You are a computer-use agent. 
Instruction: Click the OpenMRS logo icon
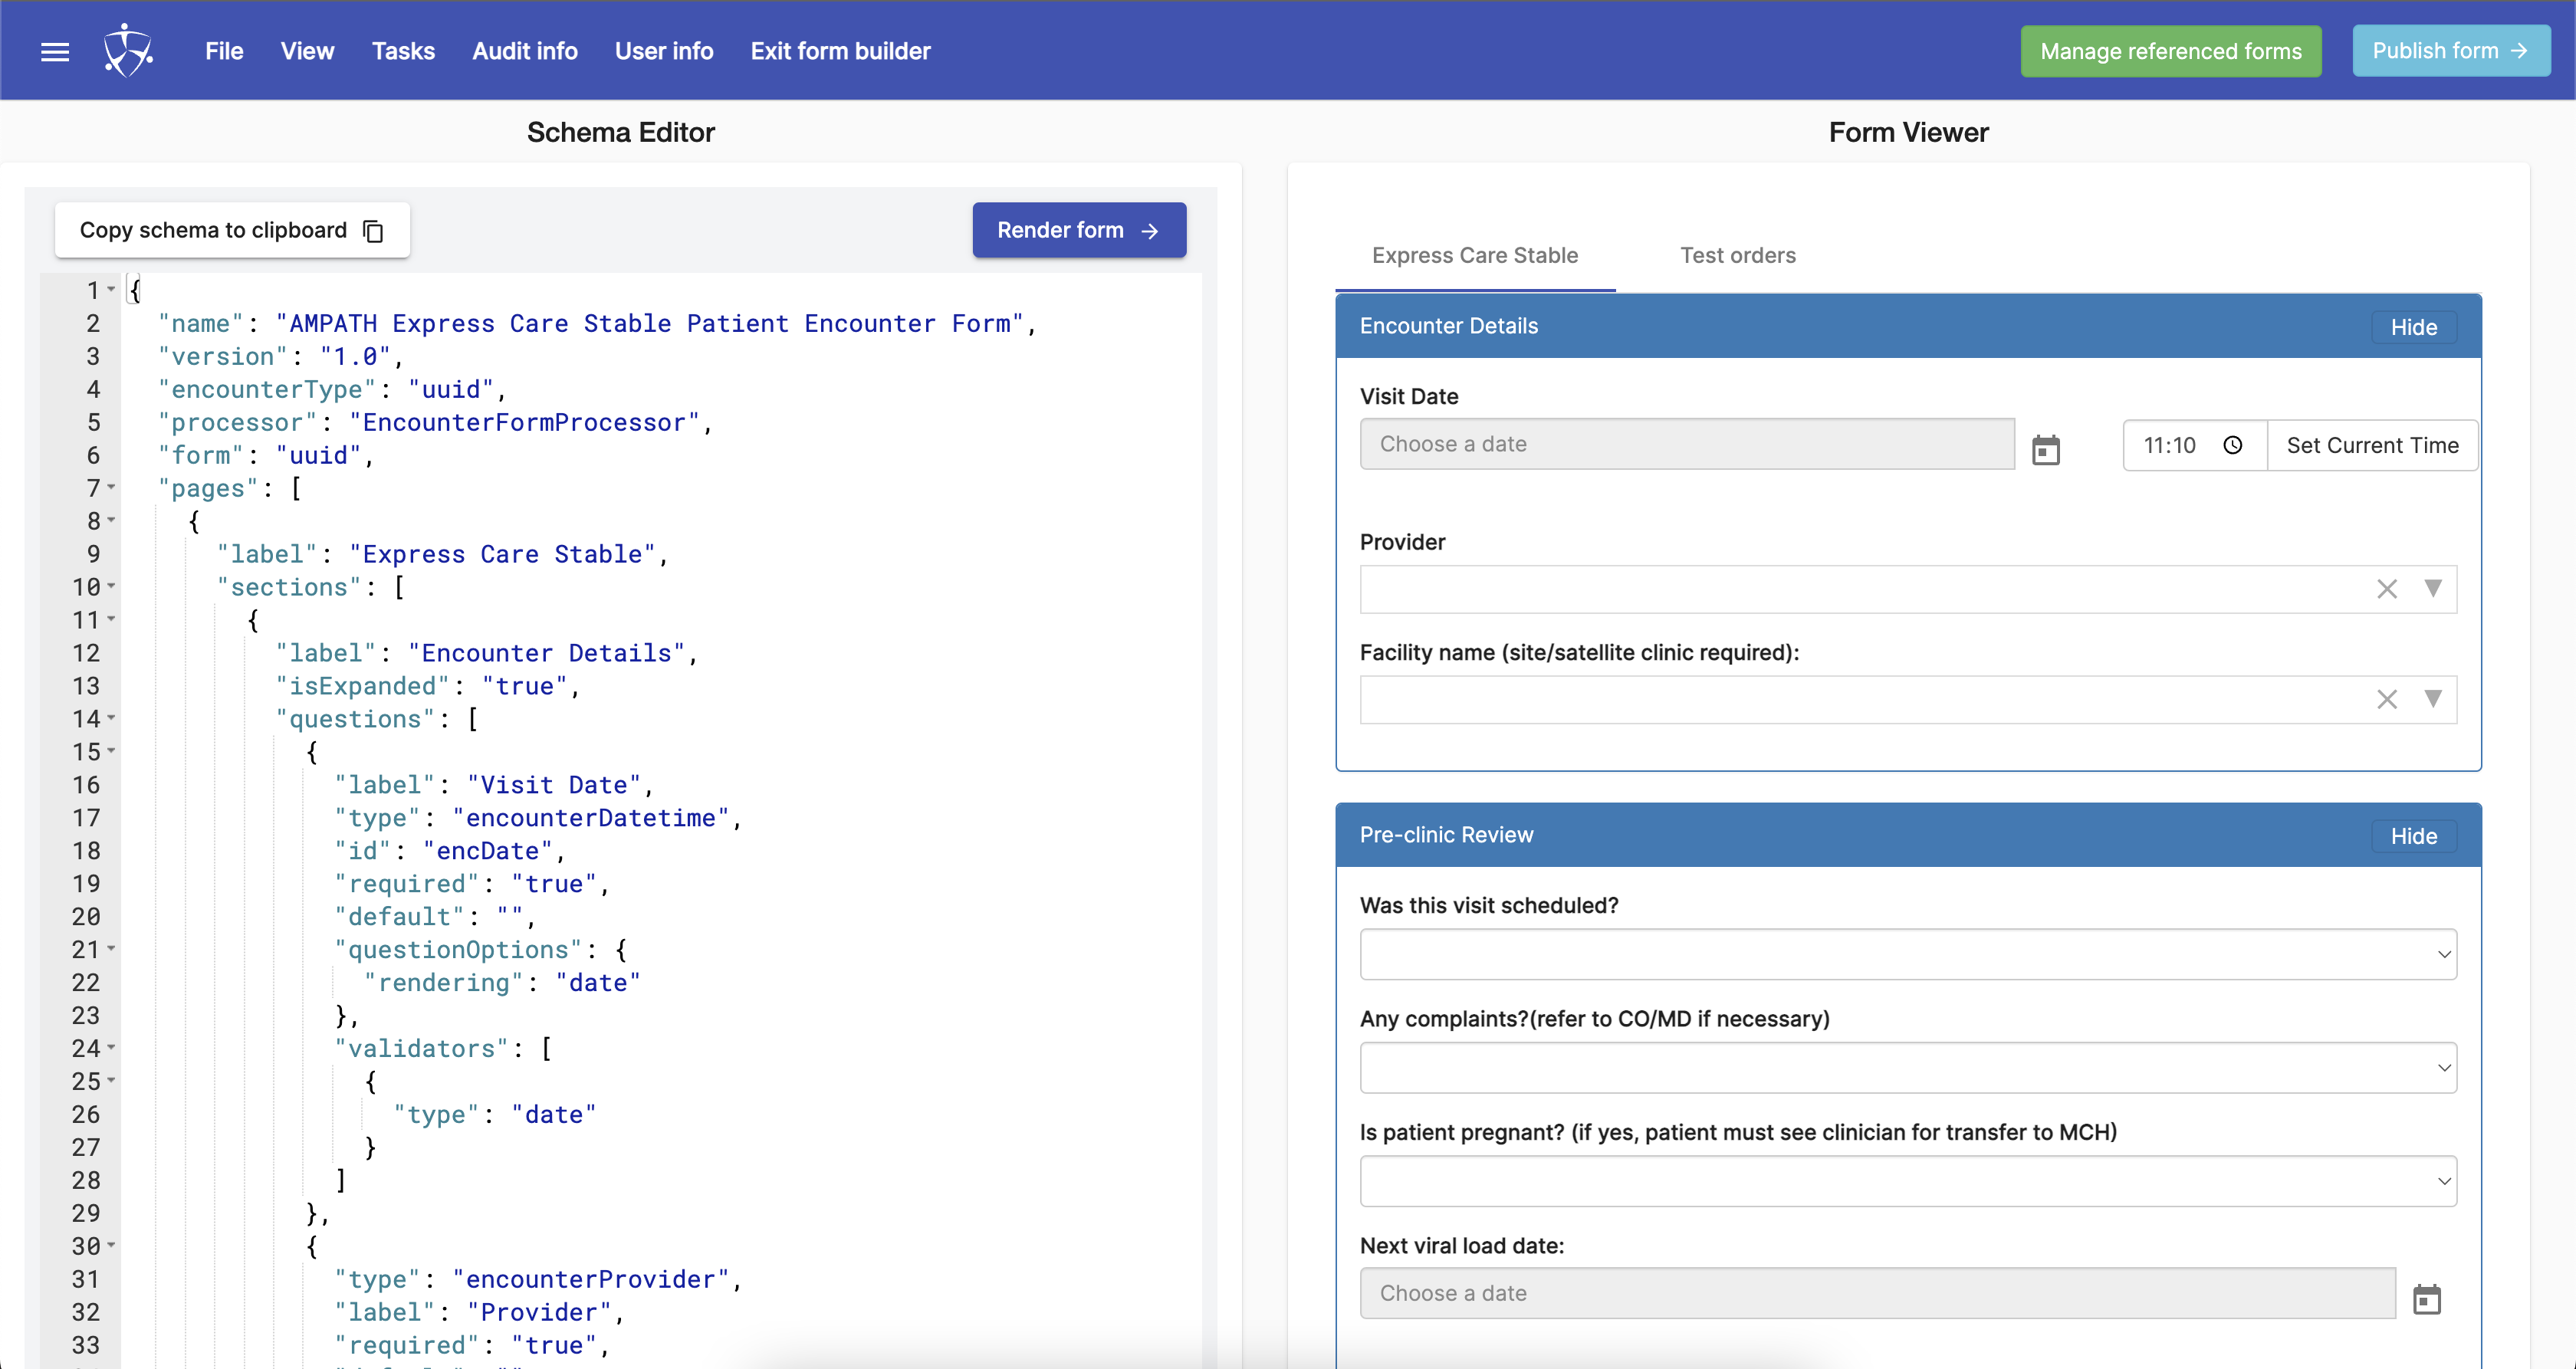[128, 51]
